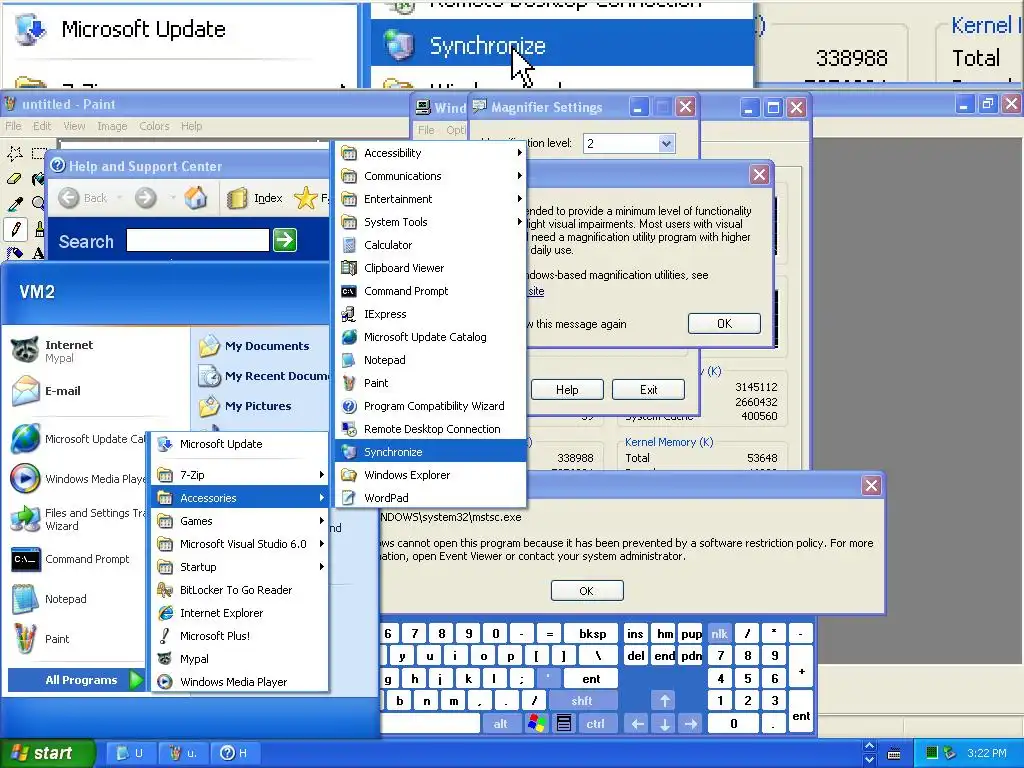Open My Documents from Start menu

(263, 346)
